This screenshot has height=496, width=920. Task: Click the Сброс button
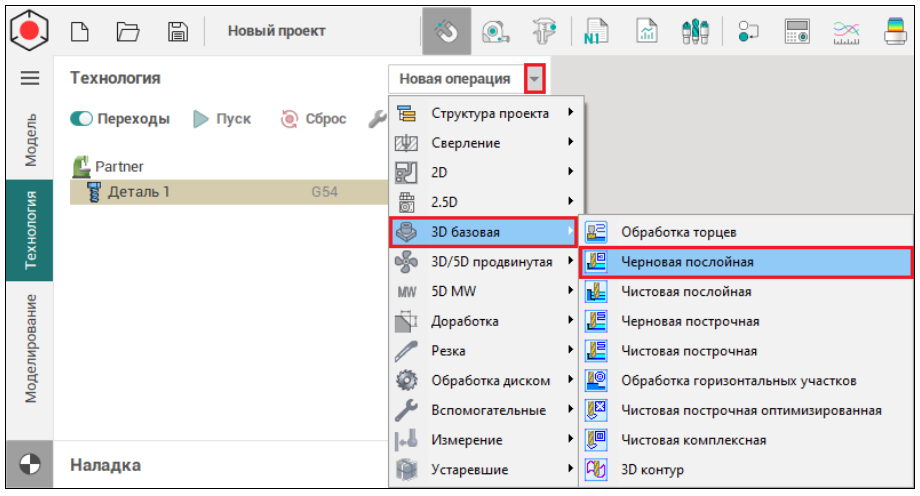click(x=313, y=119)
